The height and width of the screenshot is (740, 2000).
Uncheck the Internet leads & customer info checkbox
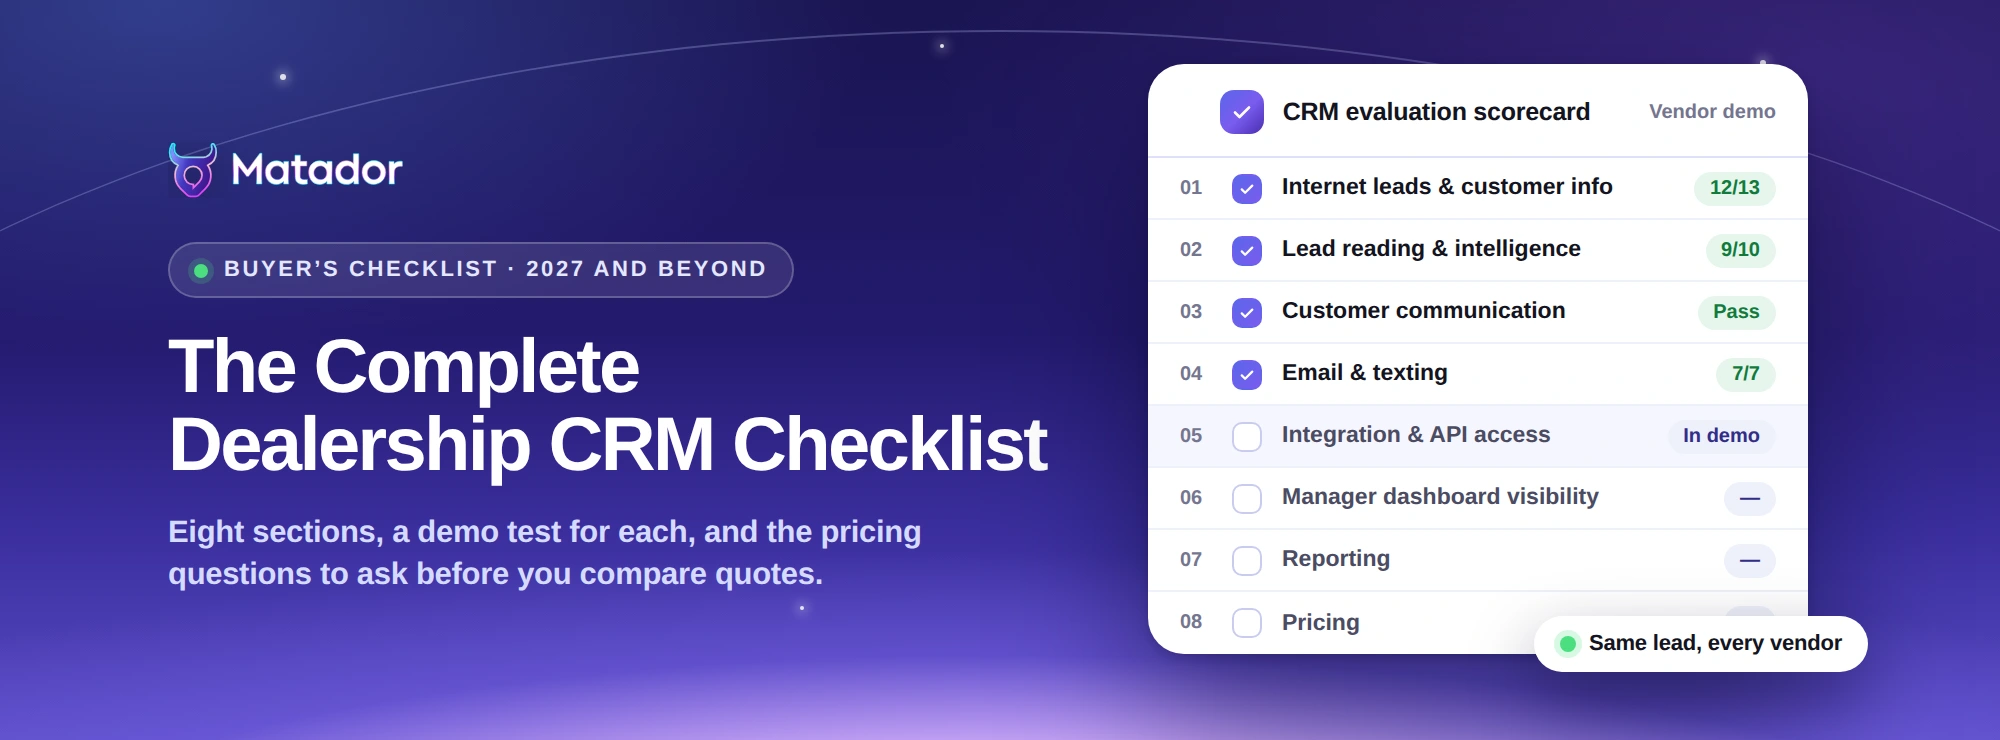1247,188
